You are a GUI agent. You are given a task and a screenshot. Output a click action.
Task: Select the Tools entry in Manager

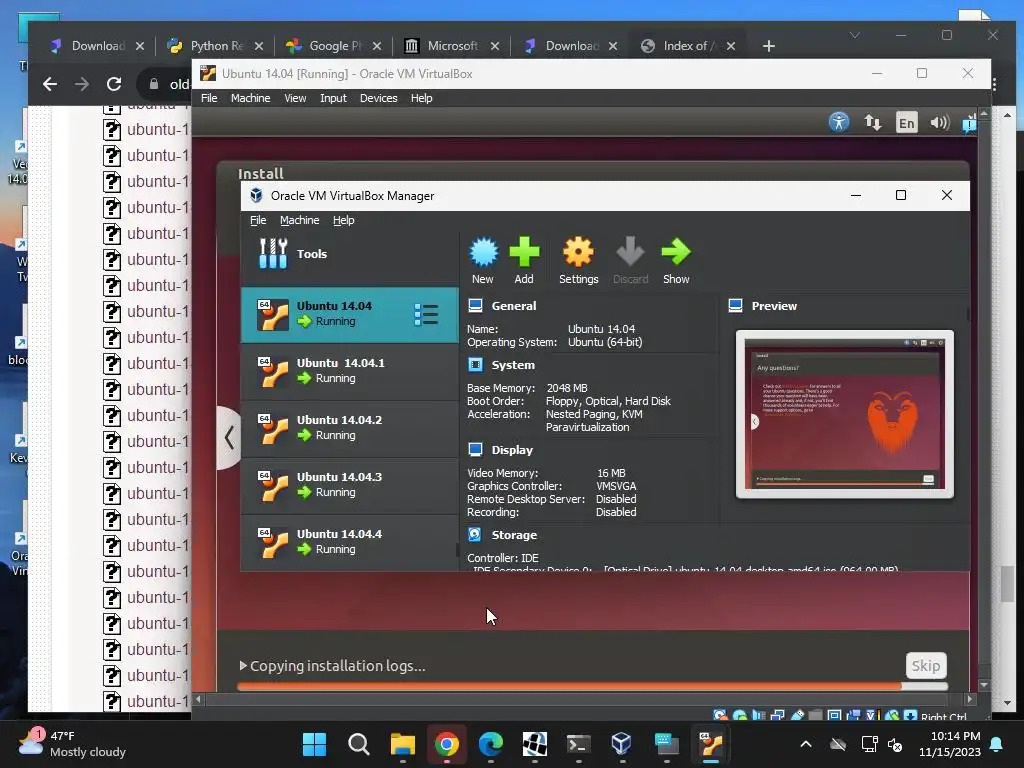[x=349, y=254]
